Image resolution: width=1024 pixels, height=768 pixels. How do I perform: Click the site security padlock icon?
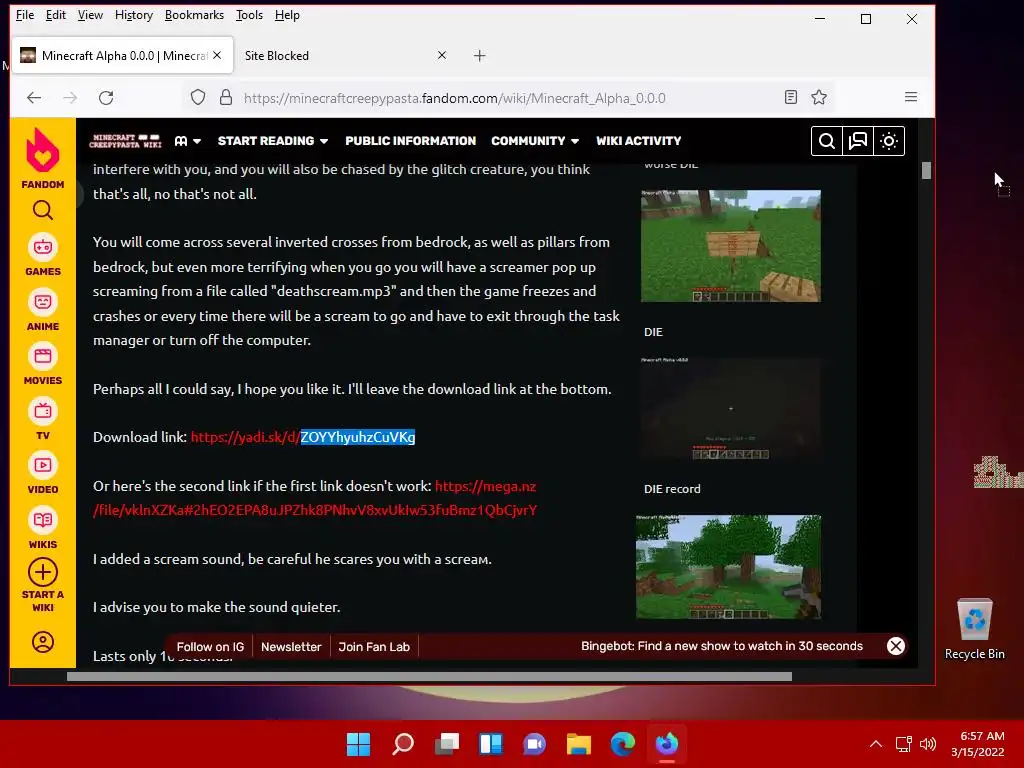click(226, 98)
